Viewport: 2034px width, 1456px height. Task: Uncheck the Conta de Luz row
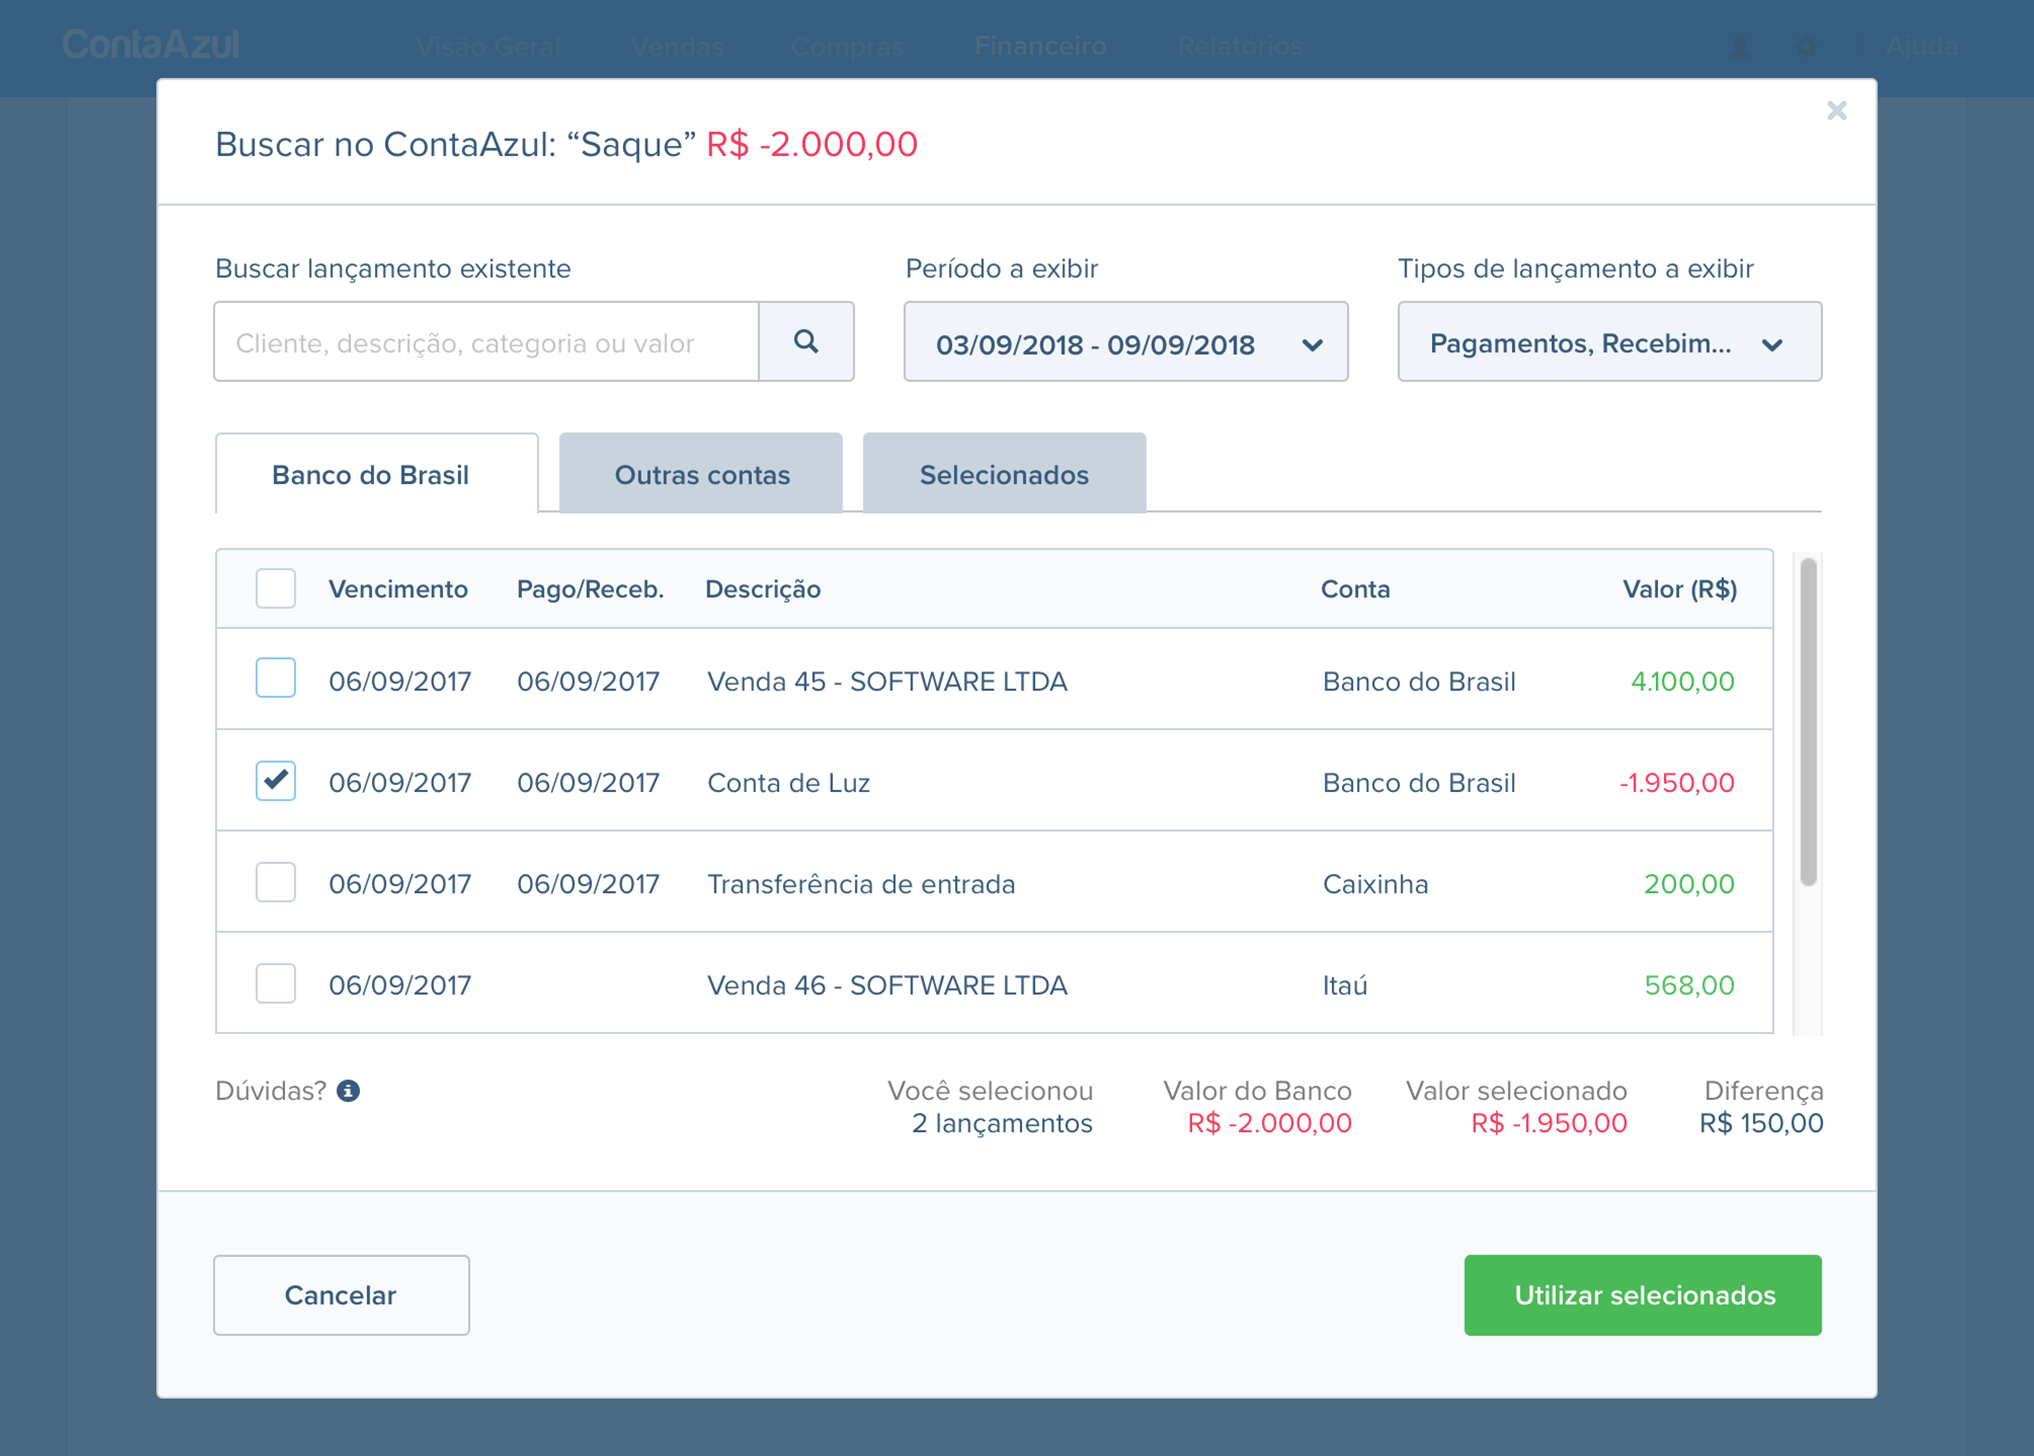coord(275,781)
